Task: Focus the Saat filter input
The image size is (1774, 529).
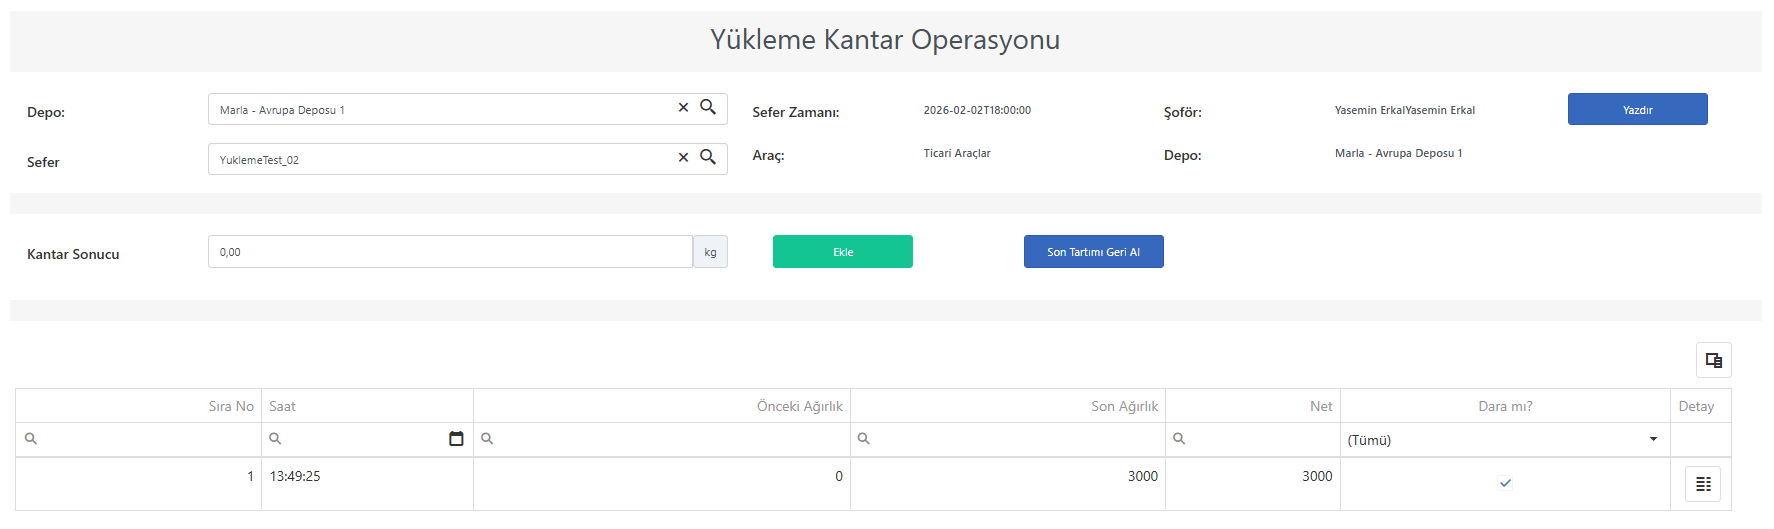Action: (365, 439)
